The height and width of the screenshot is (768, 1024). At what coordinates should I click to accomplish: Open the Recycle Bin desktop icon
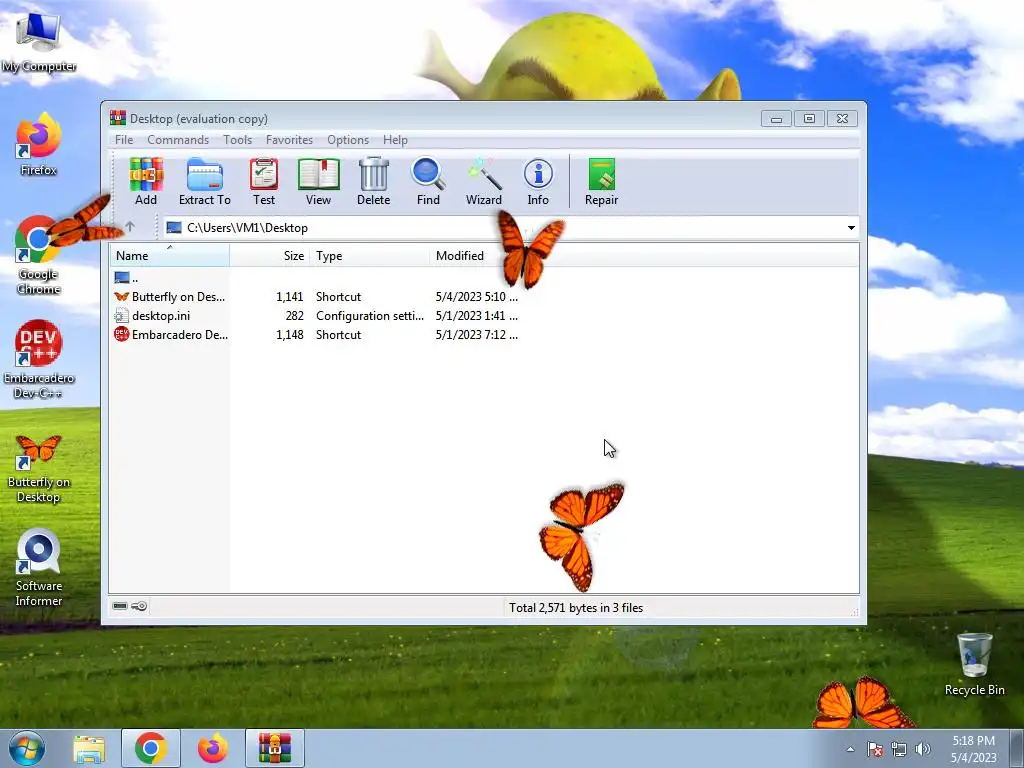pyautogui.click(x=974, y=665)
